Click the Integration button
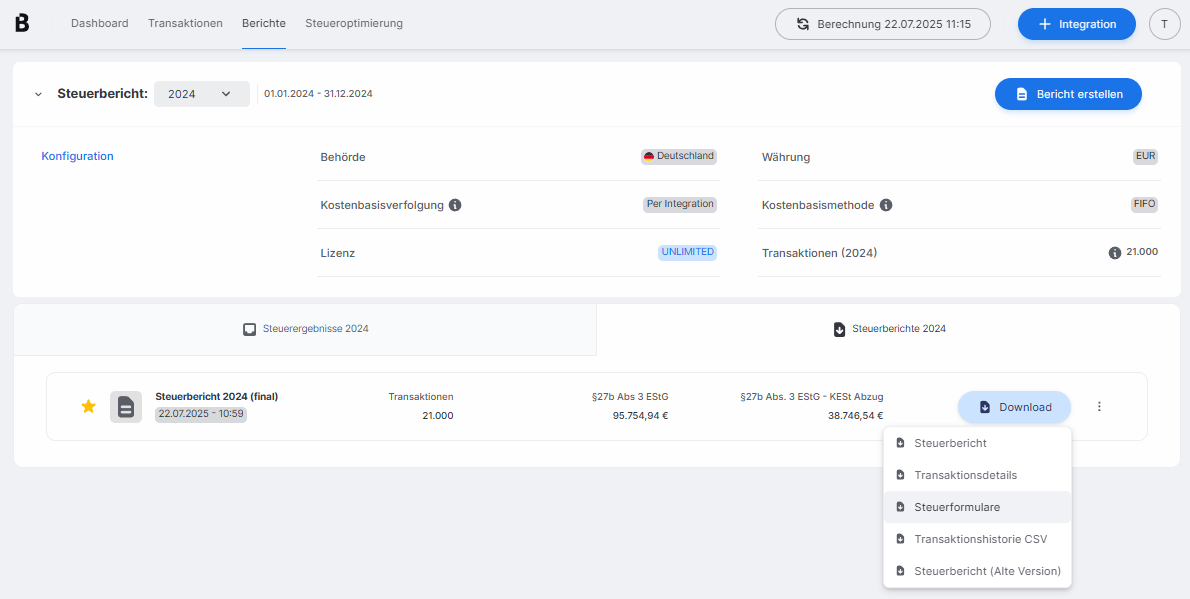1190x599 pixels. click(x=1076, y=24)
